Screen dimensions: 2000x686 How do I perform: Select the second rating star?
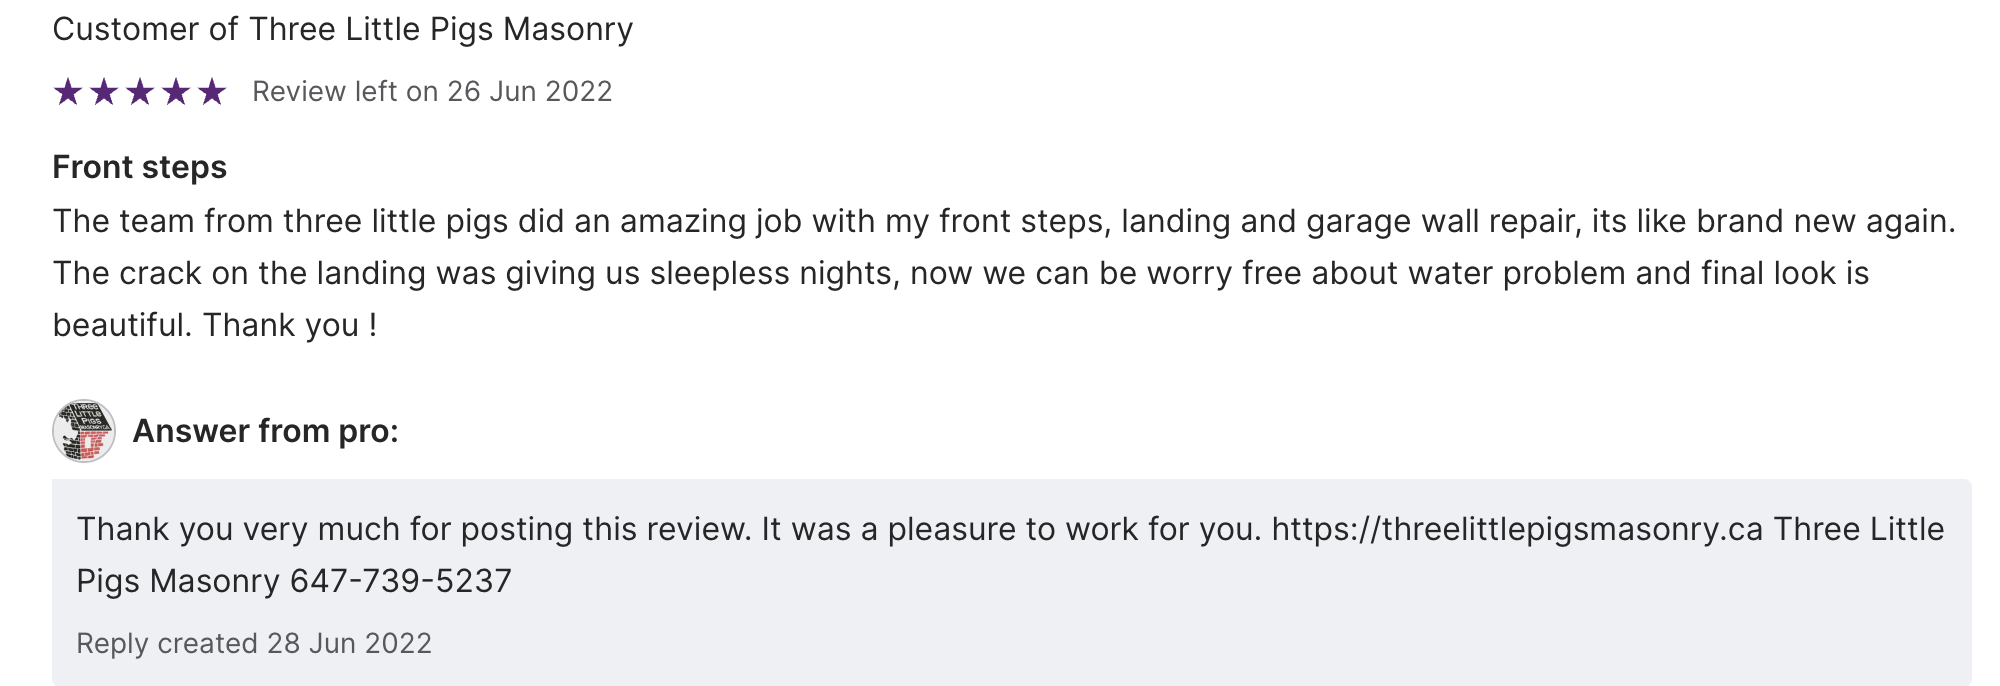(104, 92)
